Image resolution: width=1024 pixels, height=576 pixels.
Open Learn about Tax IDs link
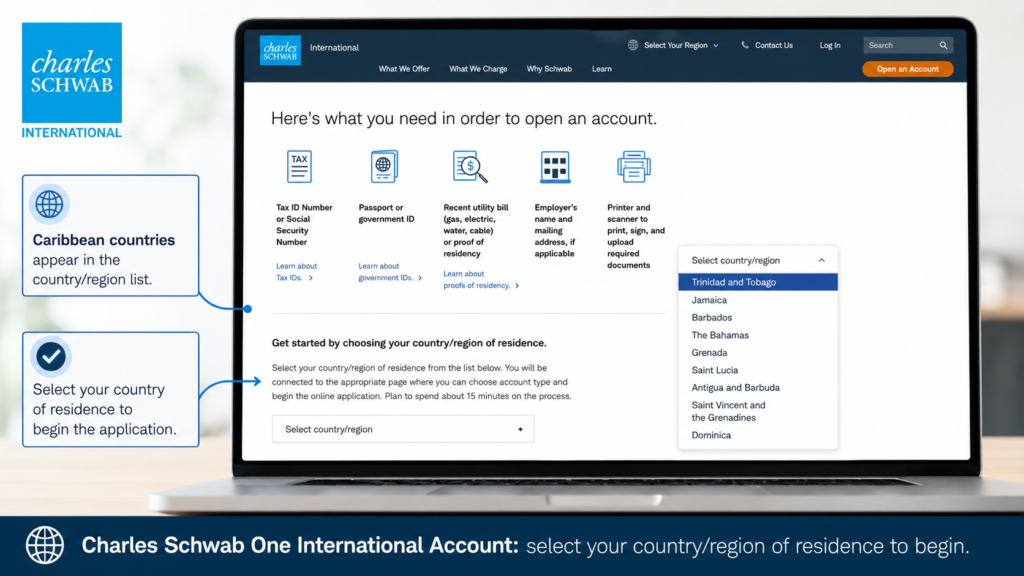tap(296, 272)
